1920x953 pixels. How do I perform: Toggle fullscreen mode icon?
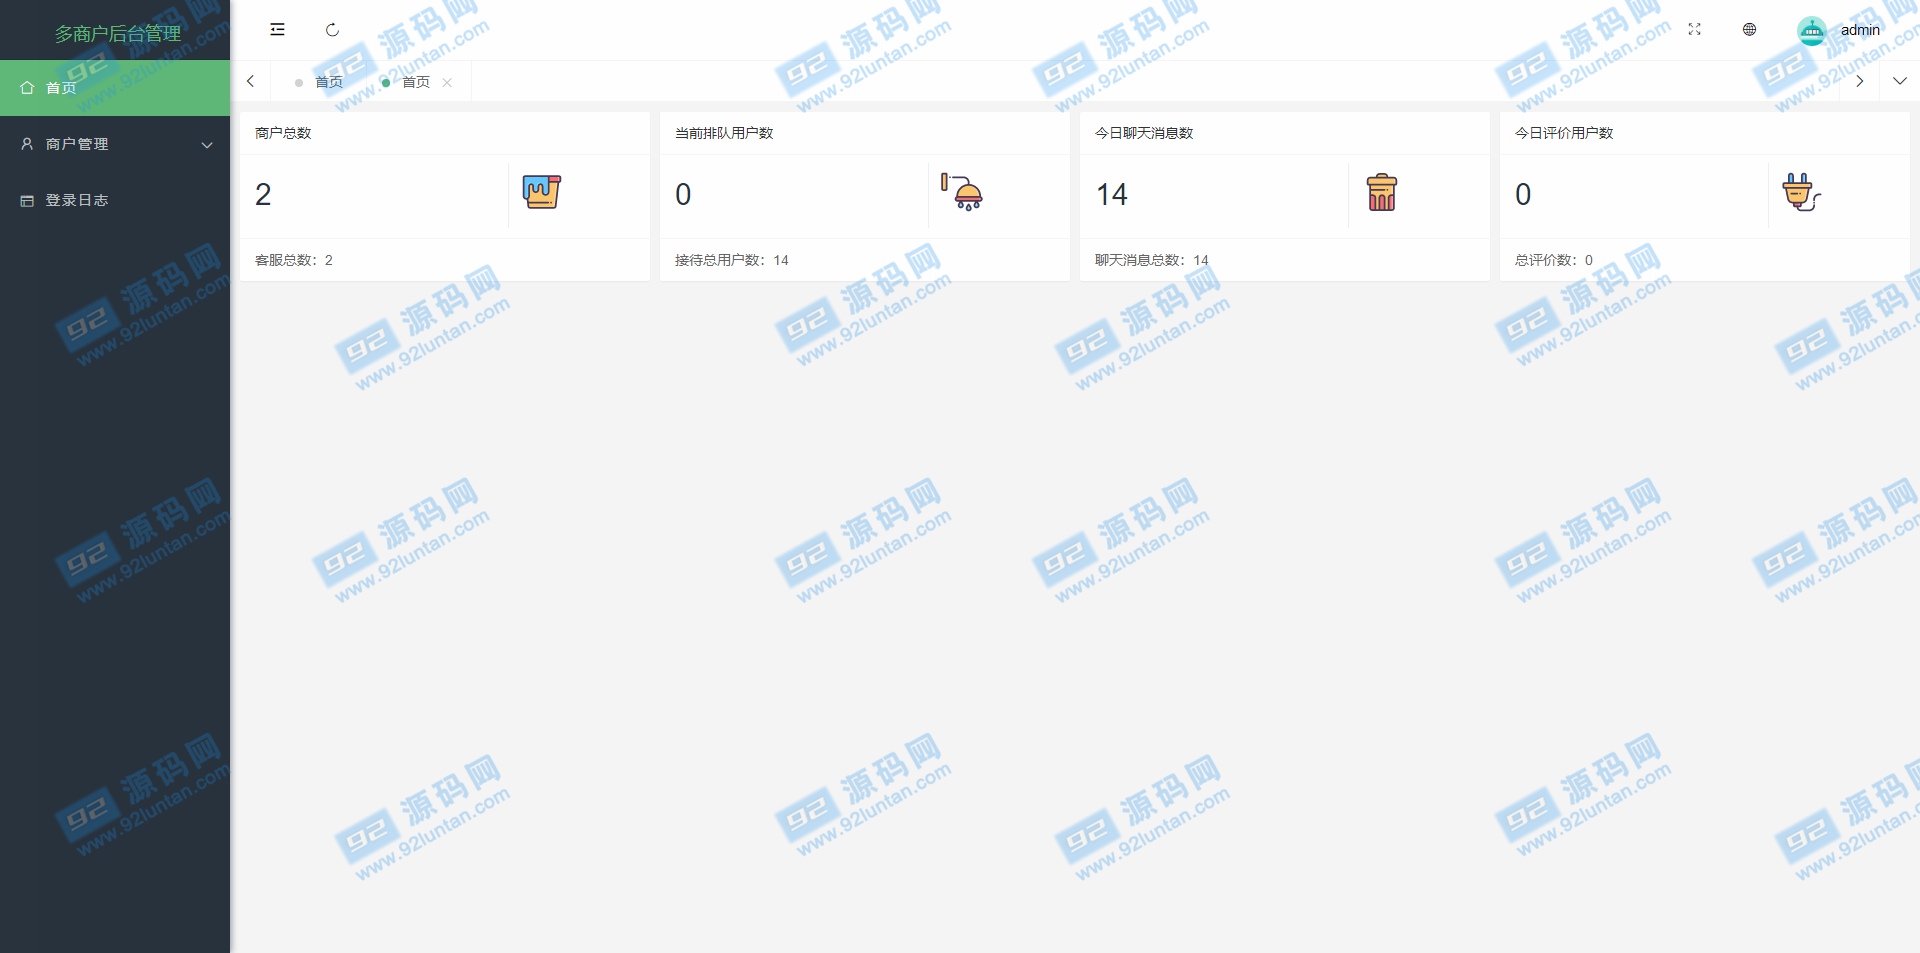pos(1694,30)
